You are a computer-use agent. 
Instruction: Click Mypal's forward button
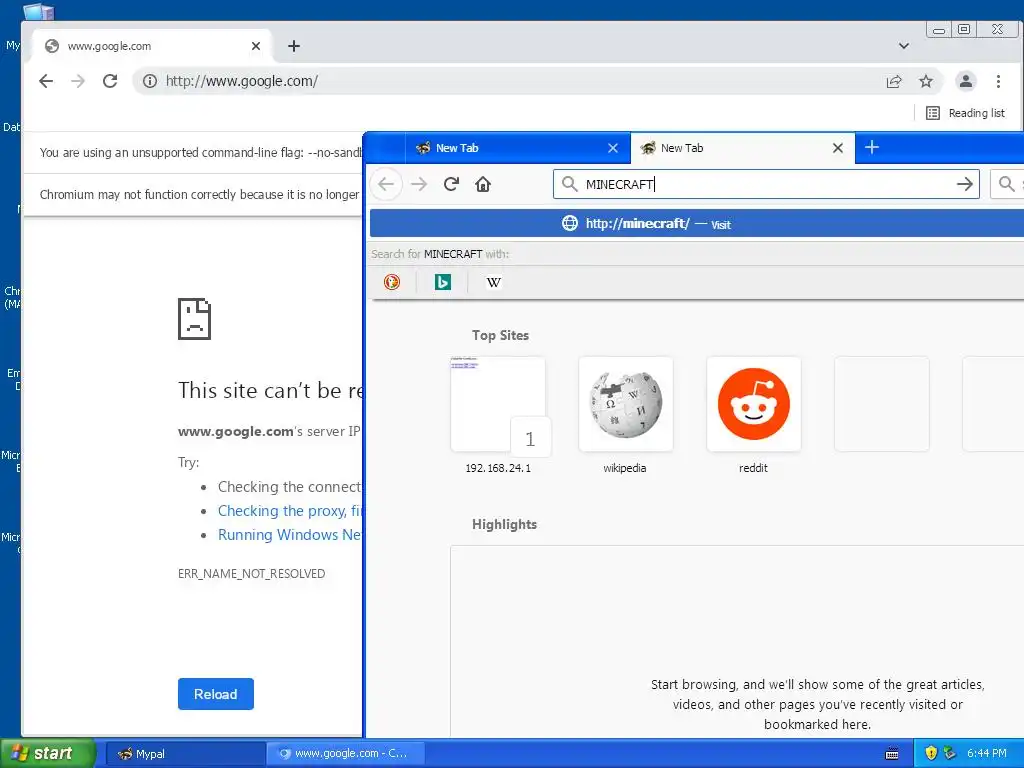(419, 184)
